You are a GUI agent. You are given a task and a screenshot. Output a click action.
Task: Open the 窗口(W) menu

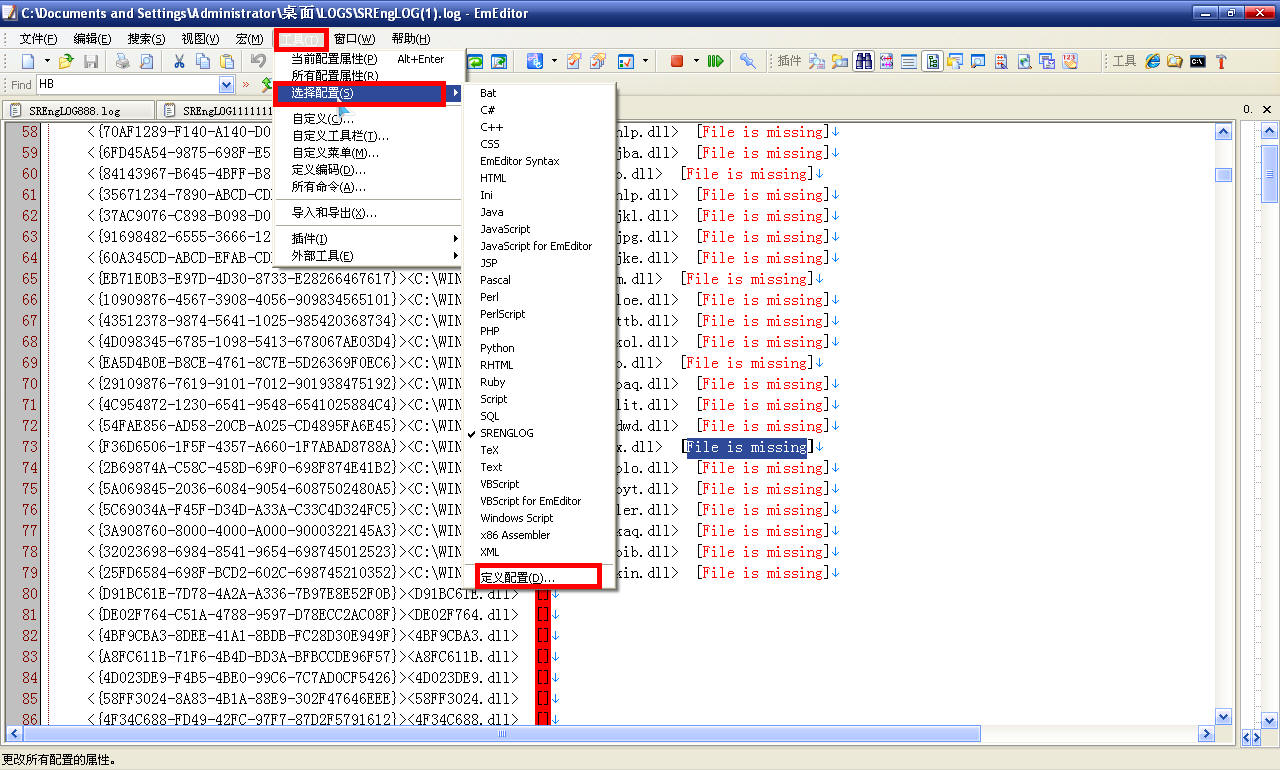pyautogui.click(x=354, y=39)
